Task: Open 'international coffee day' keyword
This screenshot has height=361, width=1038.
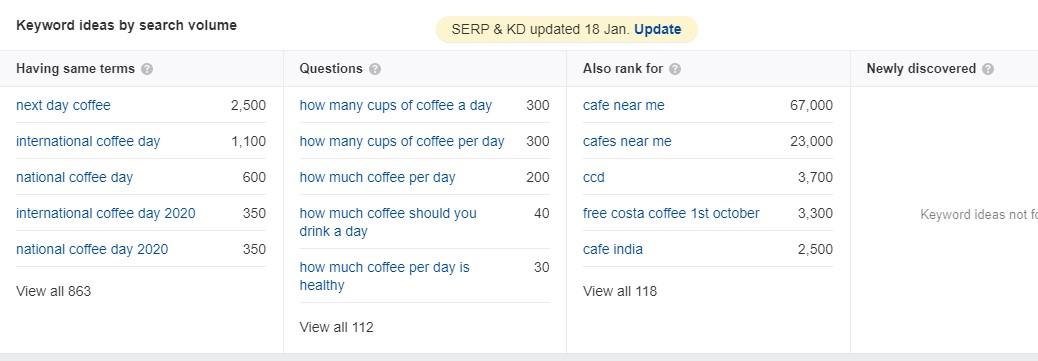Action: [88, 141]
